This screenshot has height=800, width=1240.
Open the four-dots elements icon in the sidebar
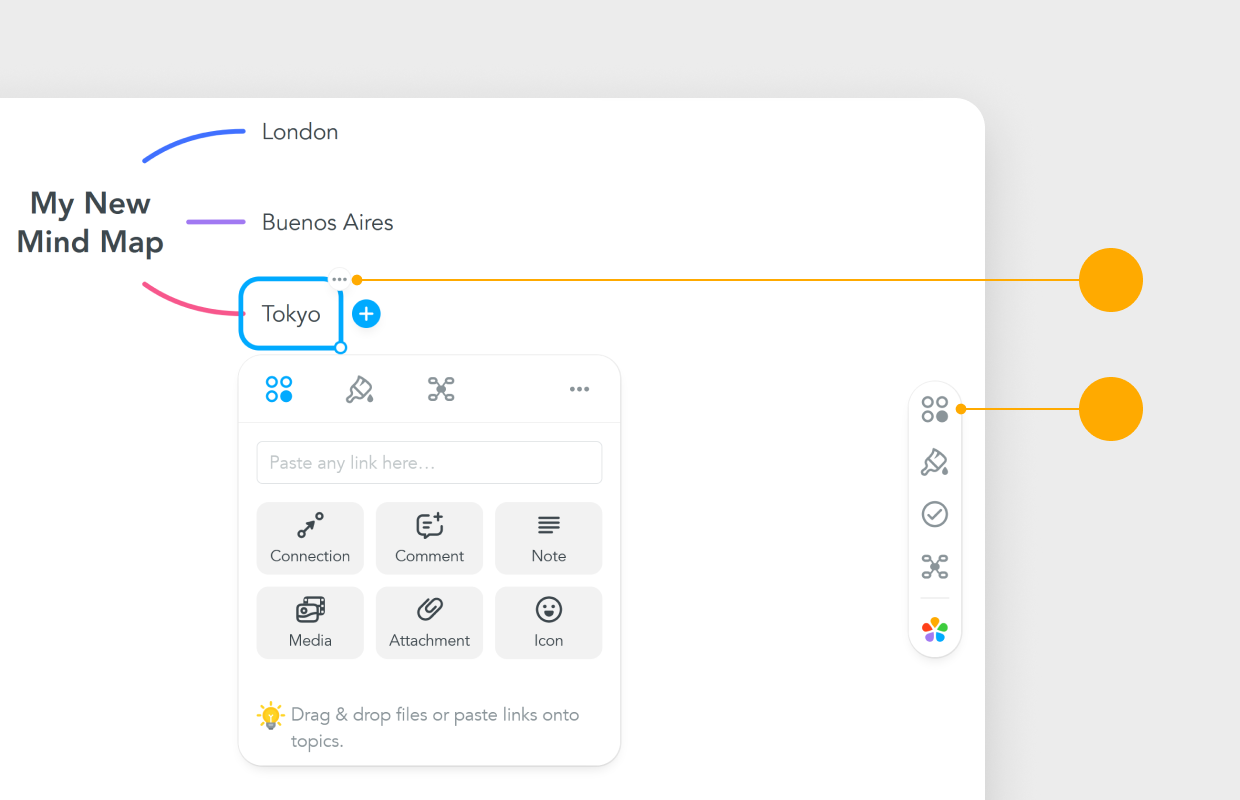tap(934, 409)
